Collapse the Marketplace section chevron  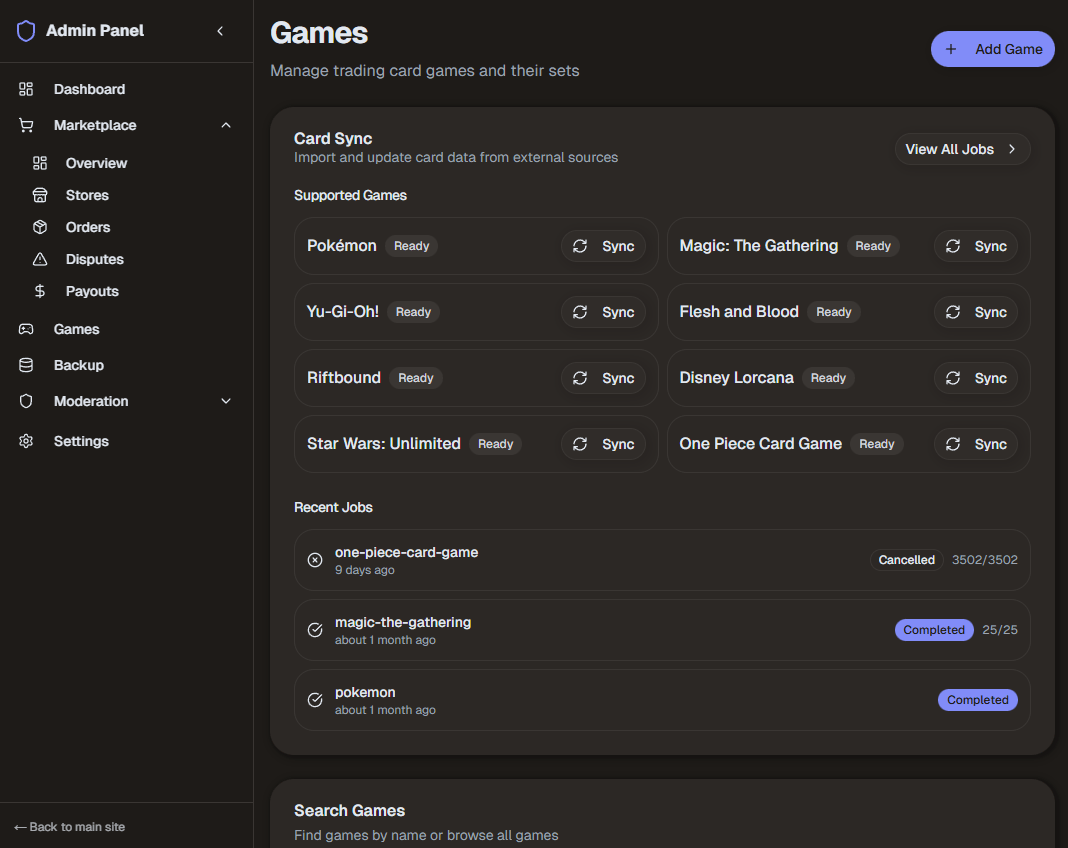click(x=226, y=125)
